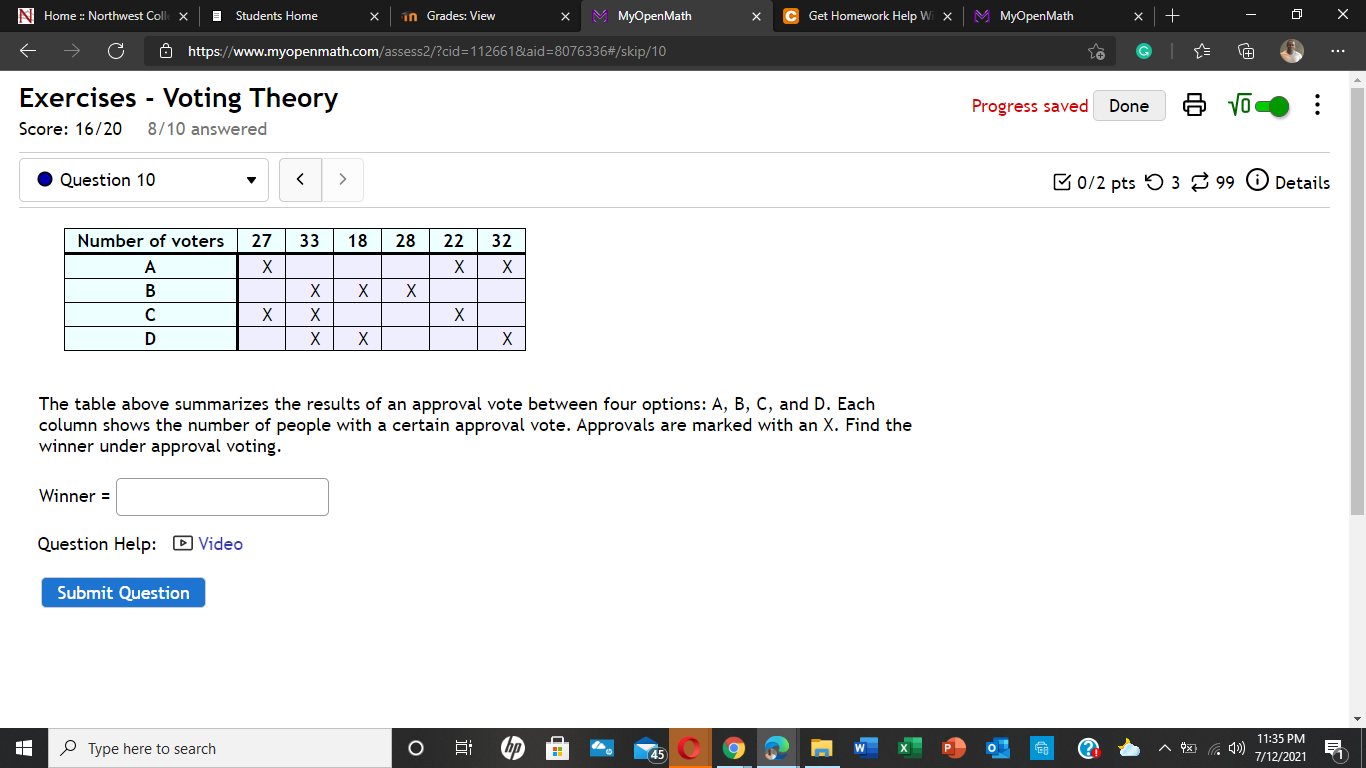Click the info icon next to Details
The width and height of the screenshot is (1366, 768).
(x=1256, y=181)
